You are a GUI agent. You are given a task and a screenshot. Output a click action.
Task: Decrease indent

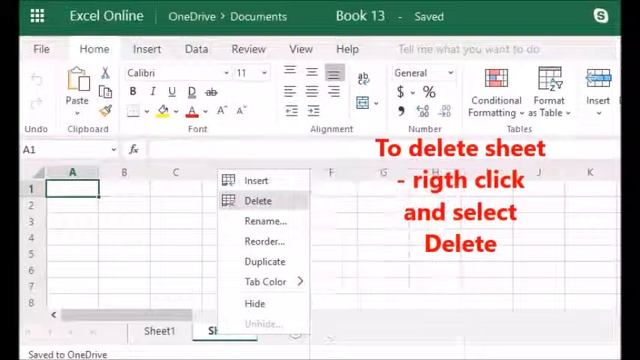[291, 111]
